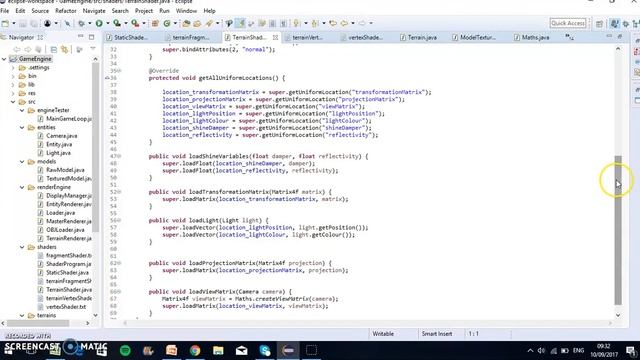Click the New Java Package icon

155,23
